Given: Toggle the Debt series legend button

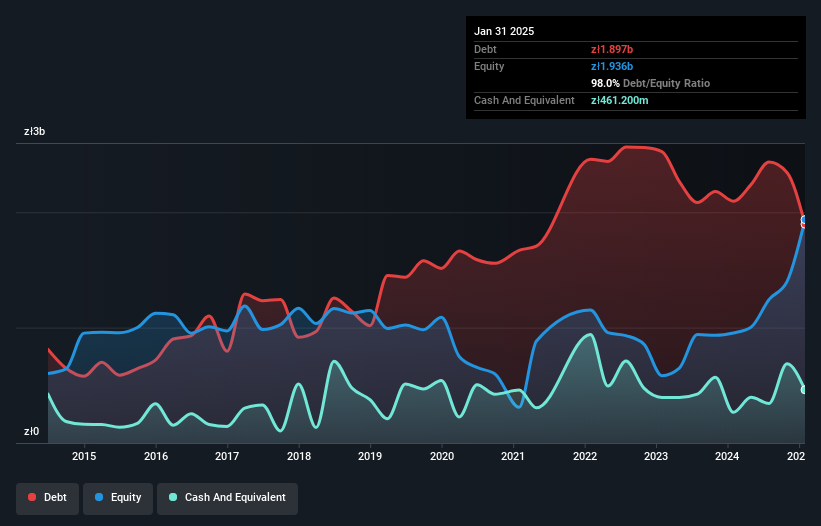Looking at the screenshot, I should (48, 498).
